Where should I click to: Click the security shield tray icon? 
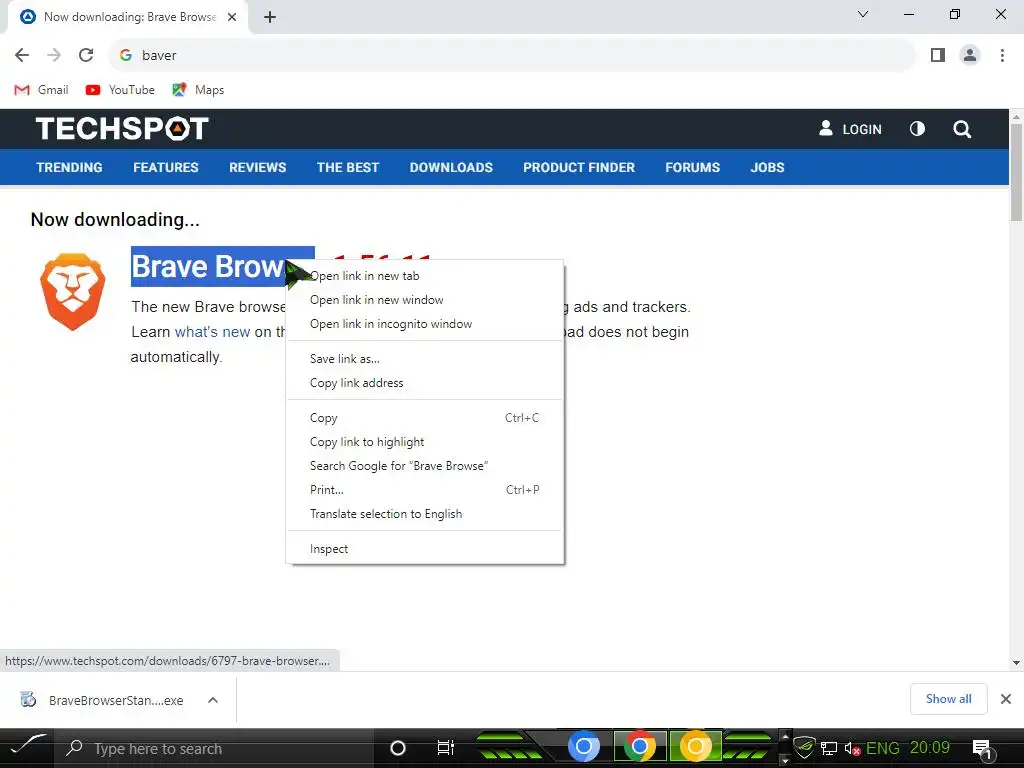pyautogui.click(x=804, y=747)
